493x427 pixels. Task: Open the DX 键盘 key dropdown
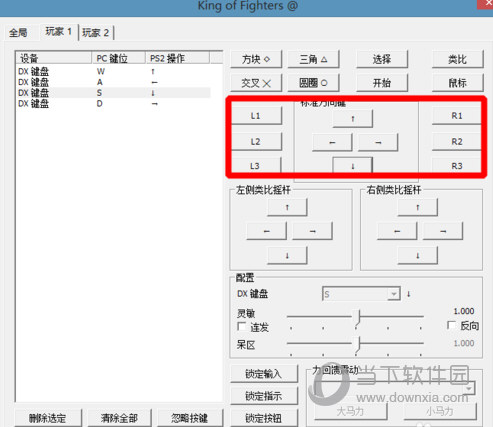tap(361, 294)
